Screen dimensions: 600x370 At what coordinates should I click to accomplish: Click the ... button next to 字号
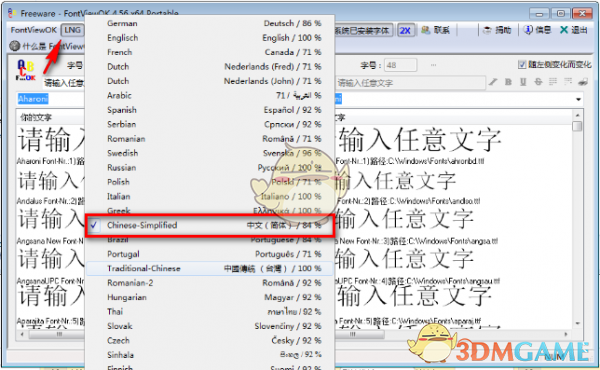(x=433, y=65)
